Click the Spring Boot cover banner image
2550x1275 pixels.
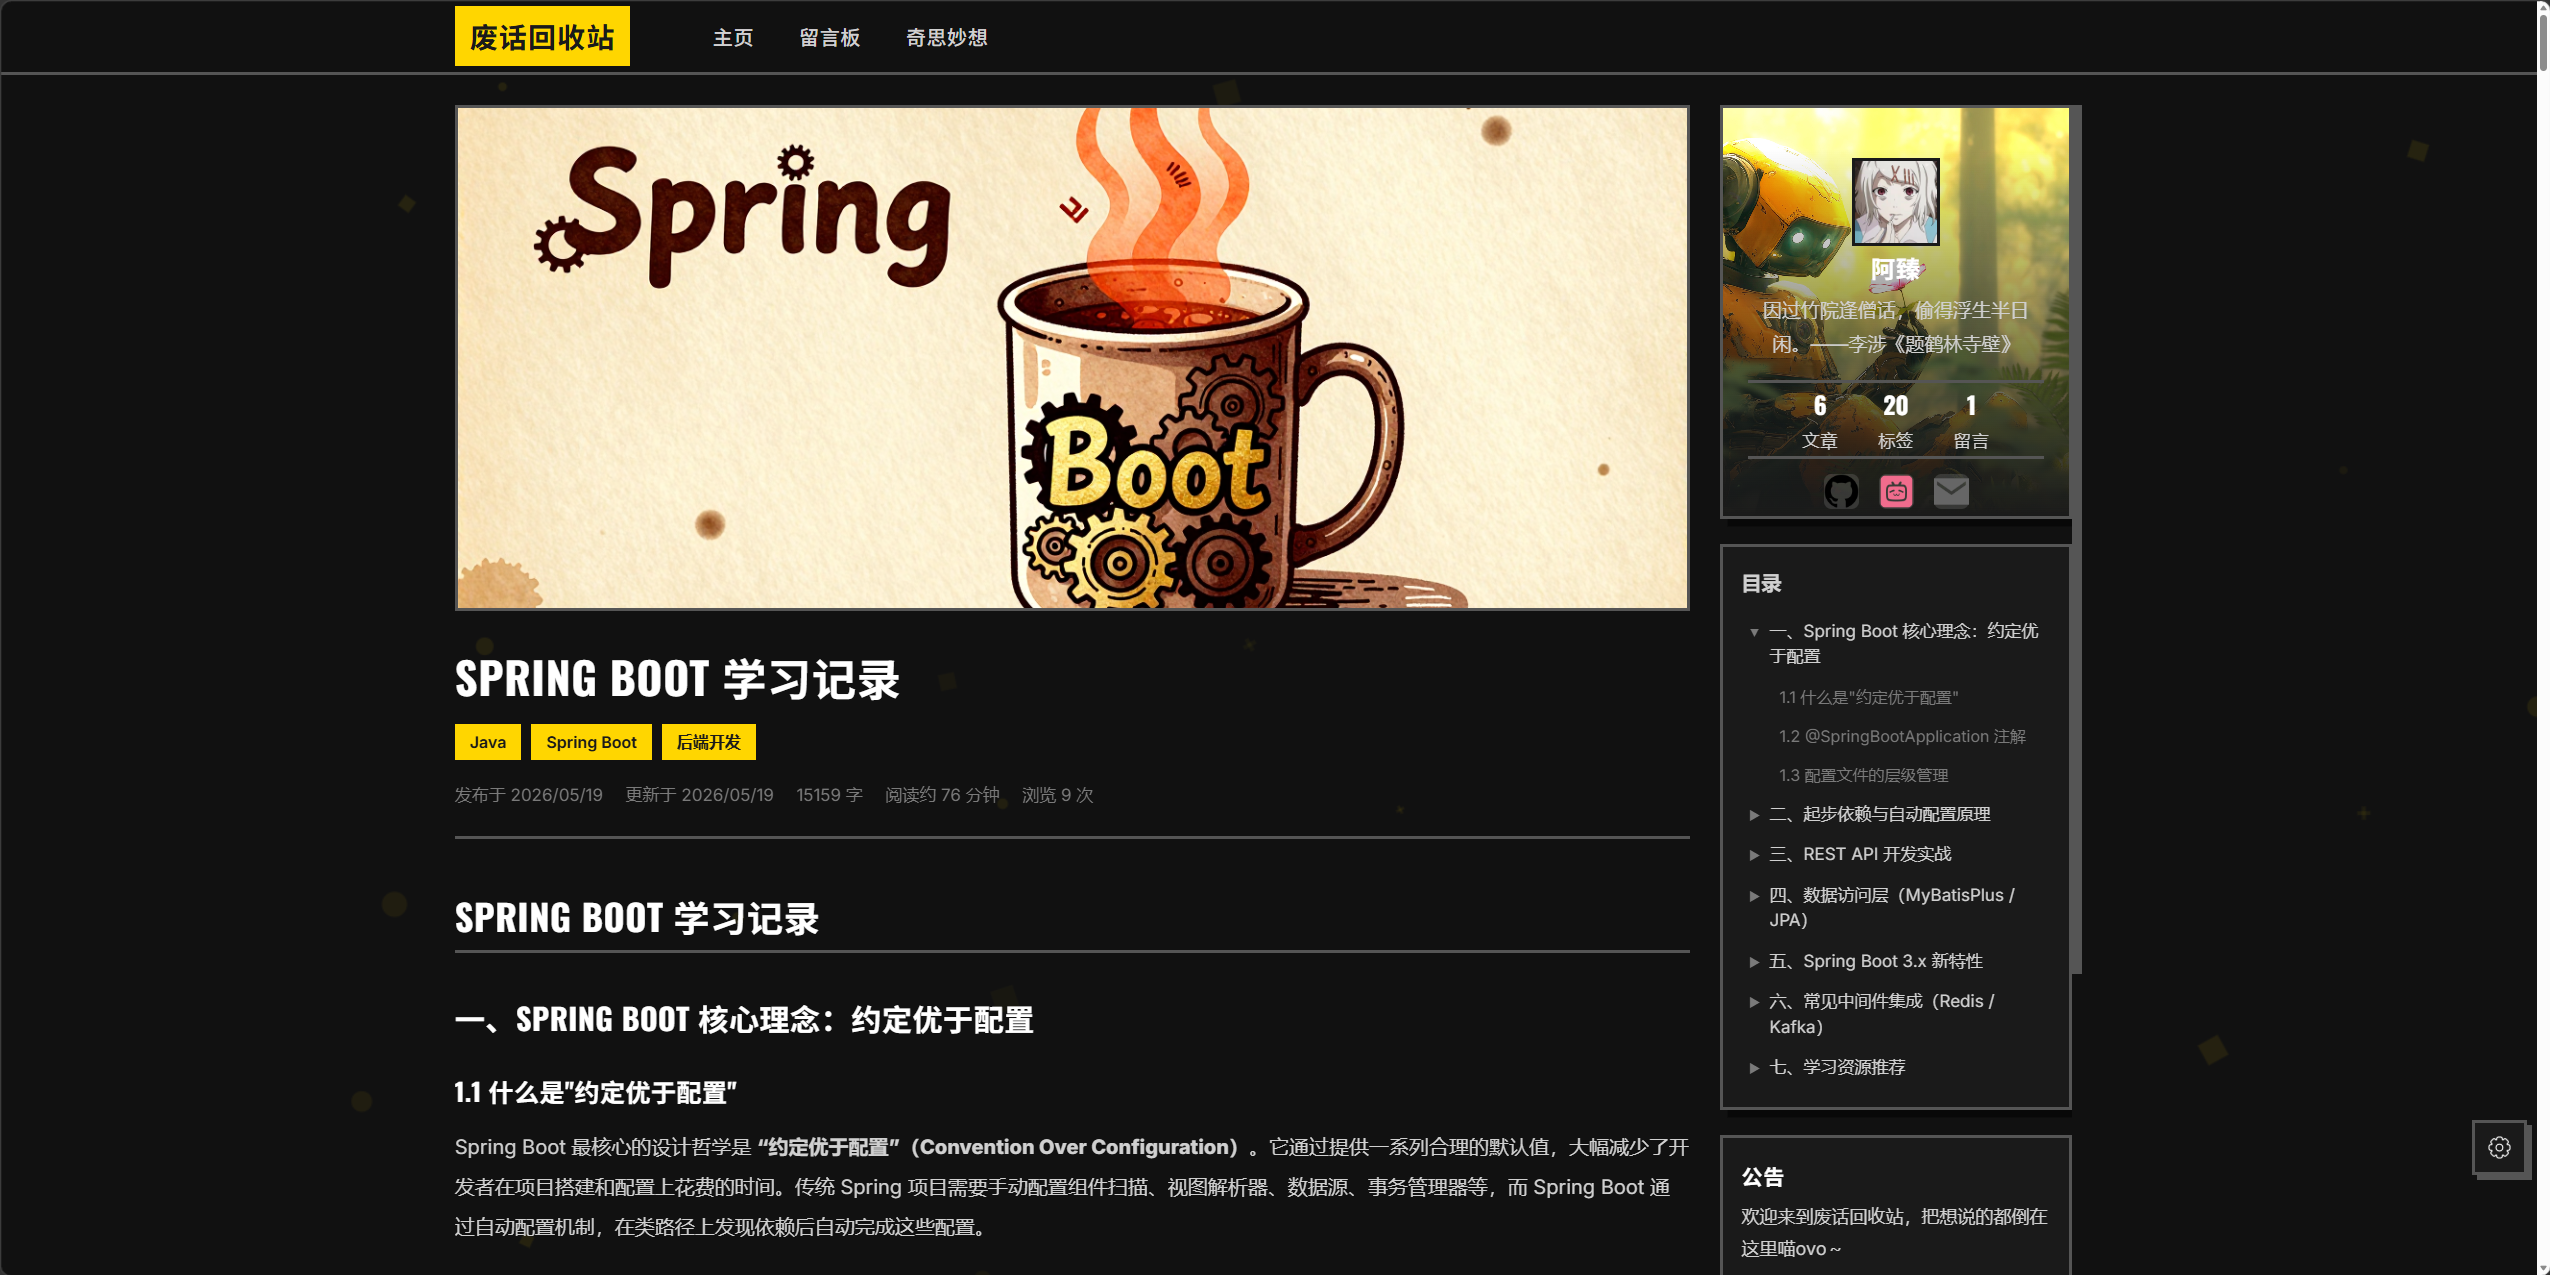pyautogui.click(x=1072, y=358)
